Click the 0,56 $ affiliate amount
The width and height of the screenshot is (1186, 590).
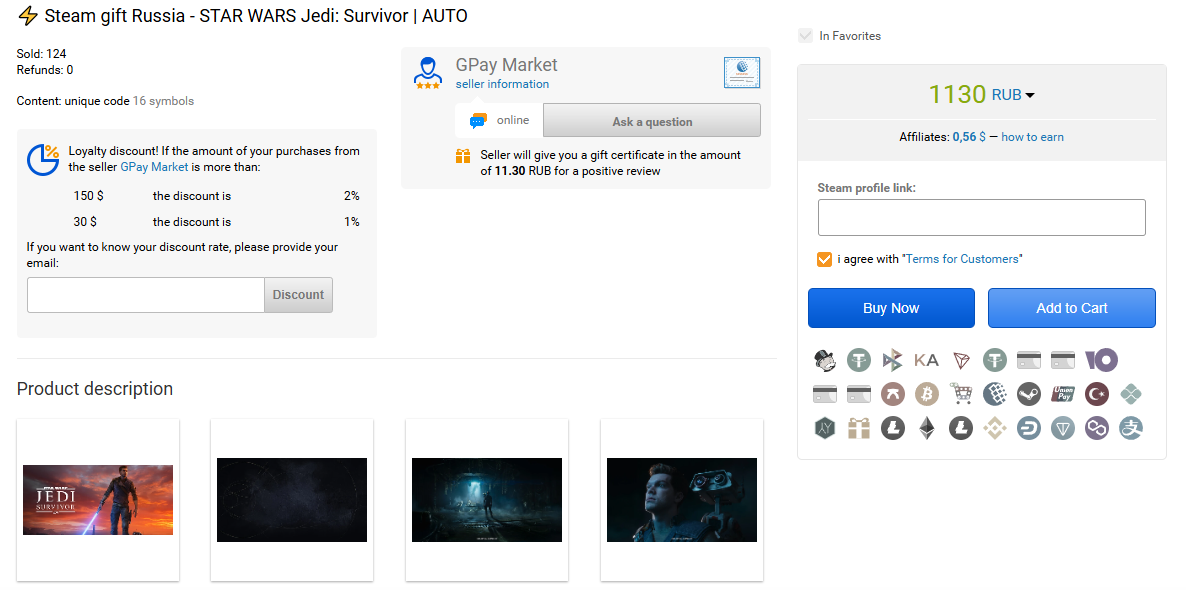[x=969, y=137]
